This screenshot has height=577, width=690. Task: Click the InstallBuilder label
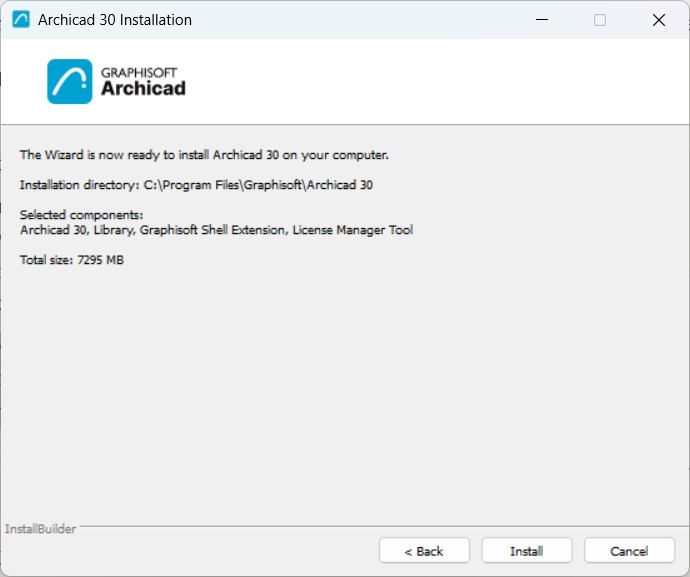[40, 529]
